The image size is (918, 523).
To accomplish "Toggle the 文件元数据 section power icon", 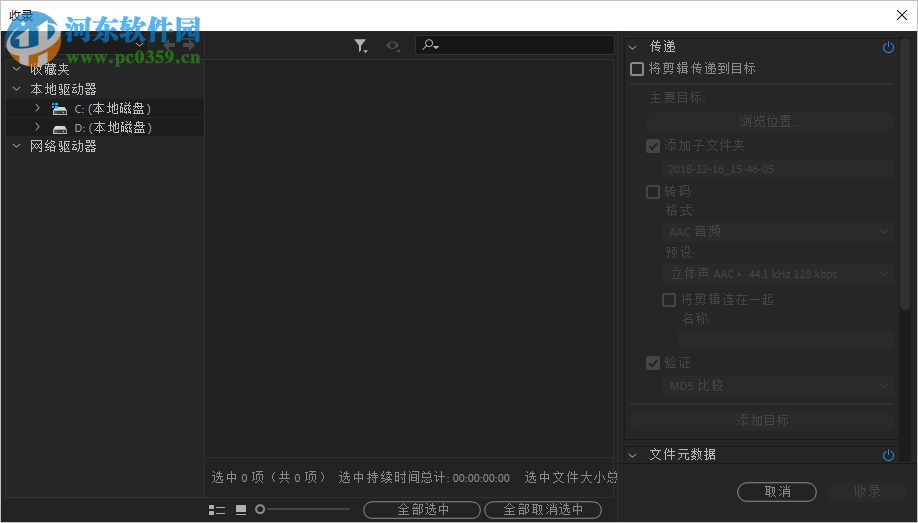I will click(x=888, y=455).
